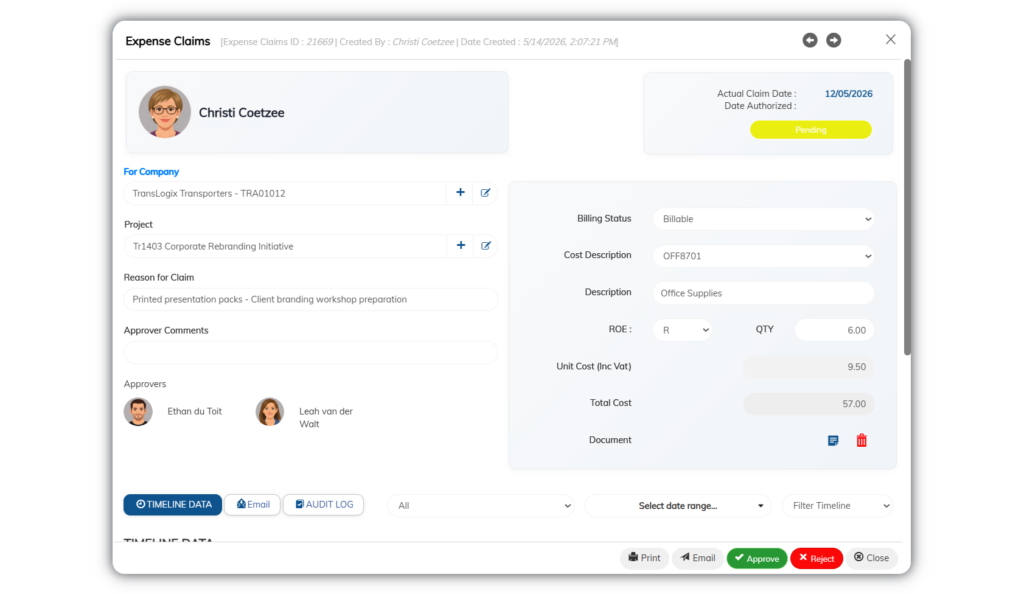1024x594 pixels.
Task: Click the Reason for Claim field
Action: [x=311, y=299]
